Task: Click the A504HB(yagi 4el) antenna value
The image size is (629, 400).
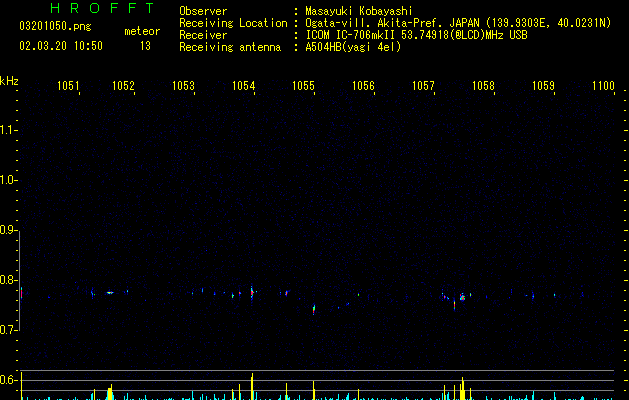Action: [x=353, y=47]
